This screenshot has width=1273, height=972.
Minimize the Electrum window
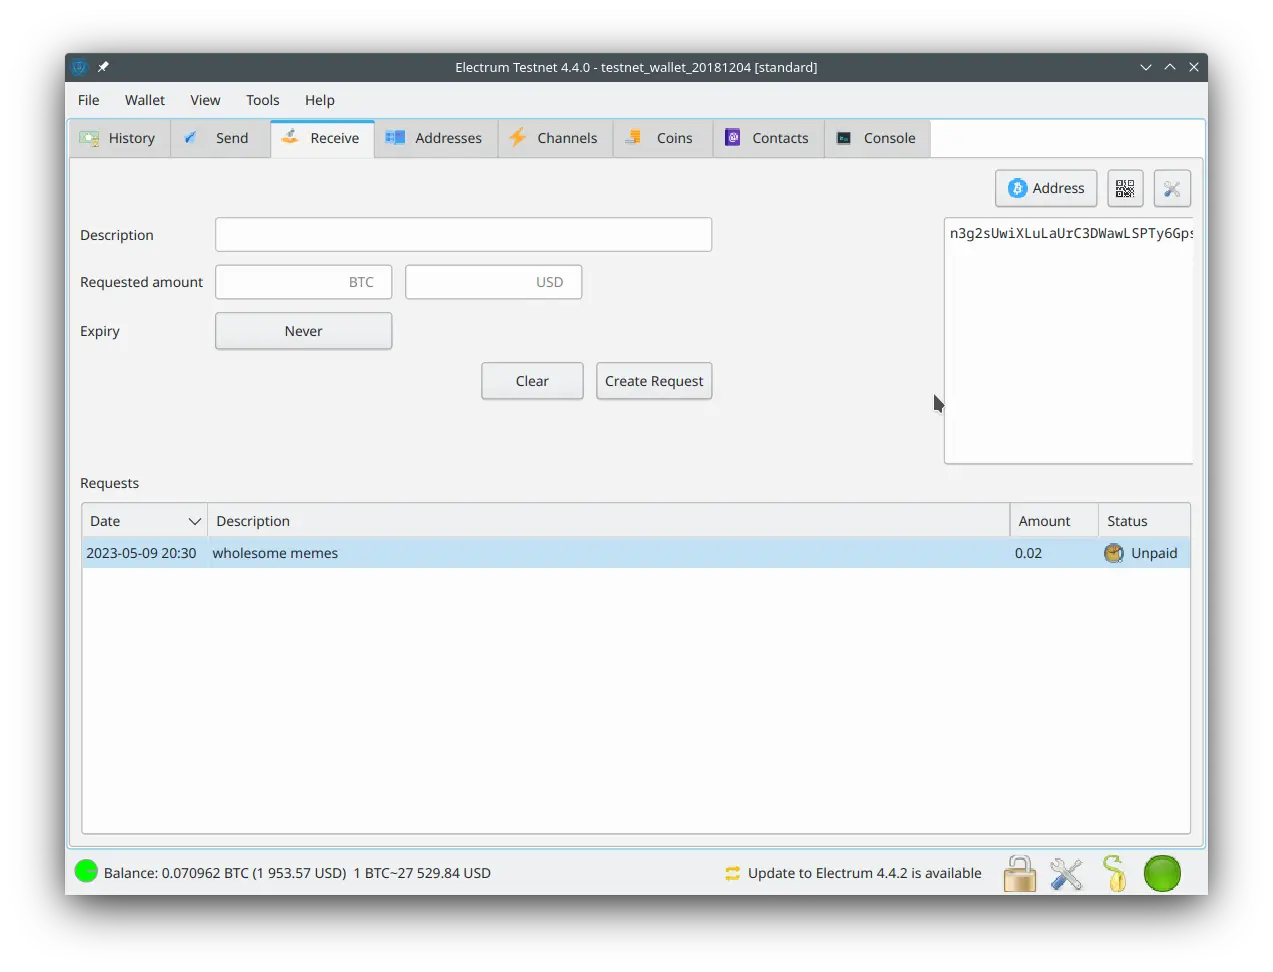(x=1146, y=67)
